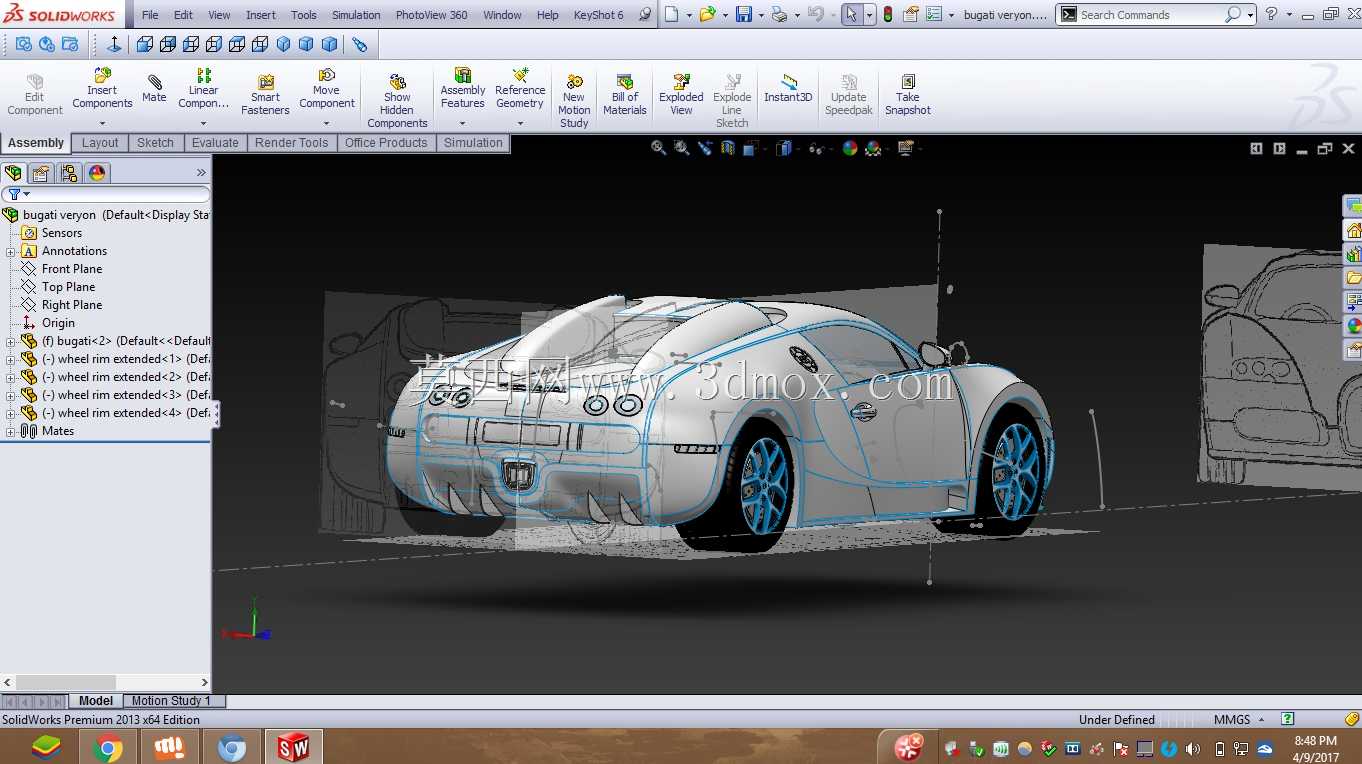Screen dimensions: 1362x764
Task: Open the FeatureManager Design Tree tab icon
Action: coord(13,173)
